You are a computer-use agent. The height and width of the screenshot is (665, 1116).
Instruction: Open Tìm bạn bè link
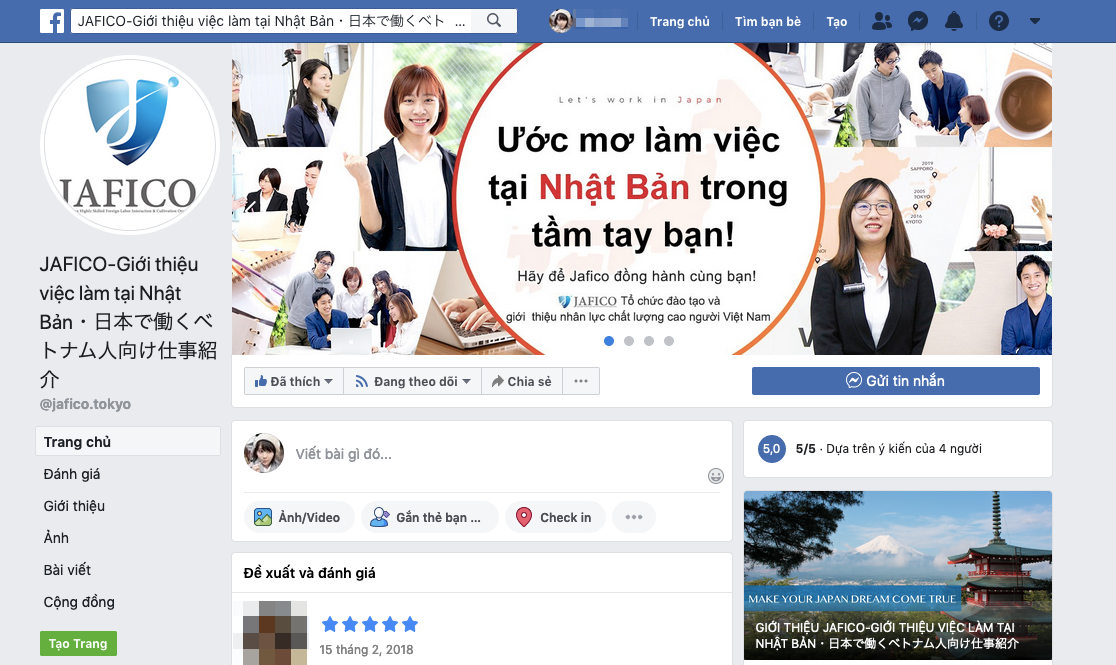pos(767,21)
